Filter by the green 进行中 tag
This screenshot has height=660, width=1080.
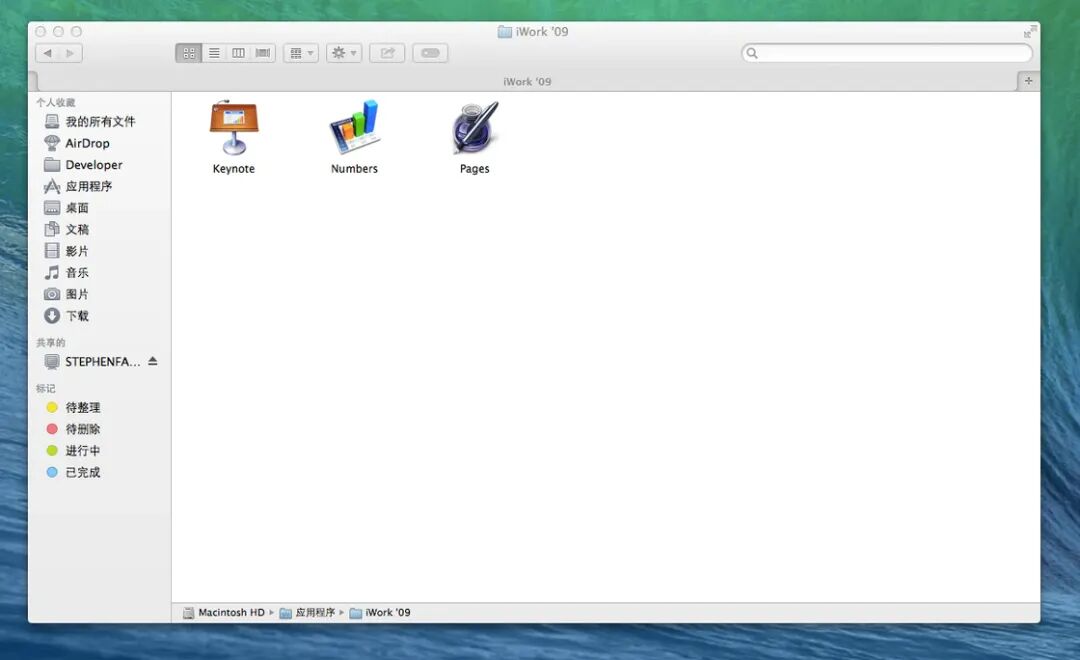click(x=73, y=451)
